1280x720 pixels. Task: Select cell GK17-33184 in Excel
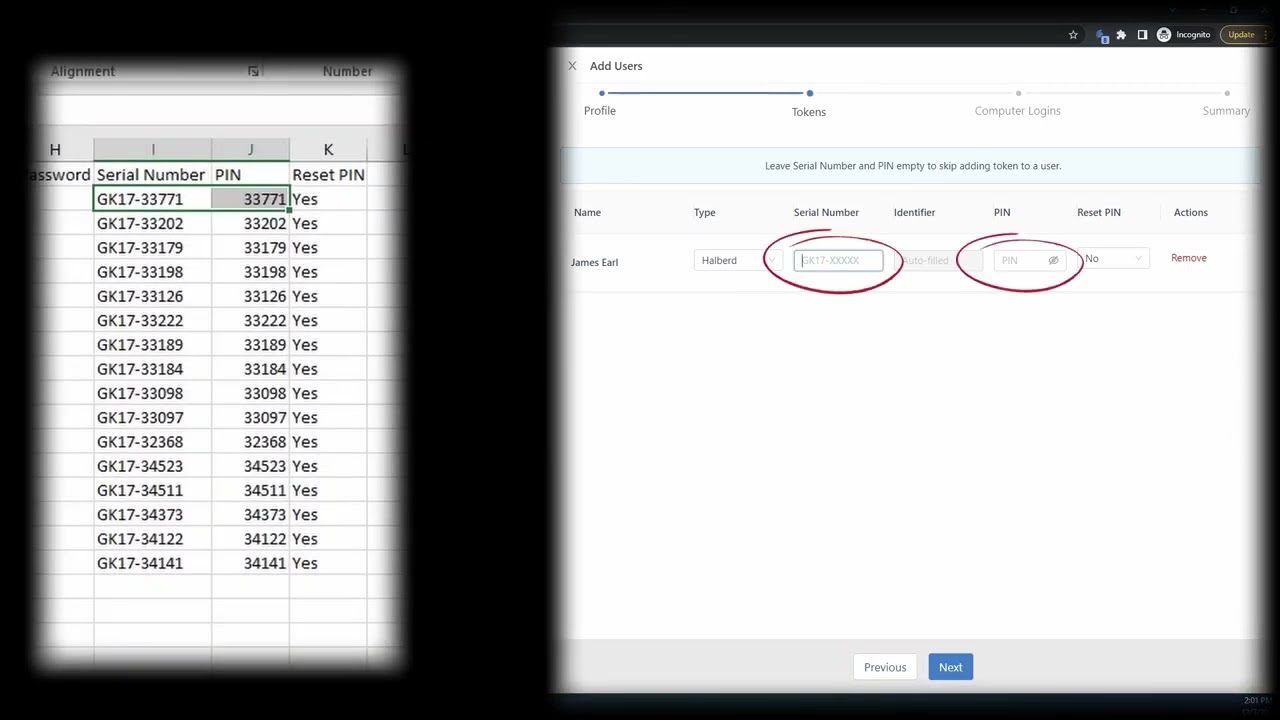click(153, 369)
